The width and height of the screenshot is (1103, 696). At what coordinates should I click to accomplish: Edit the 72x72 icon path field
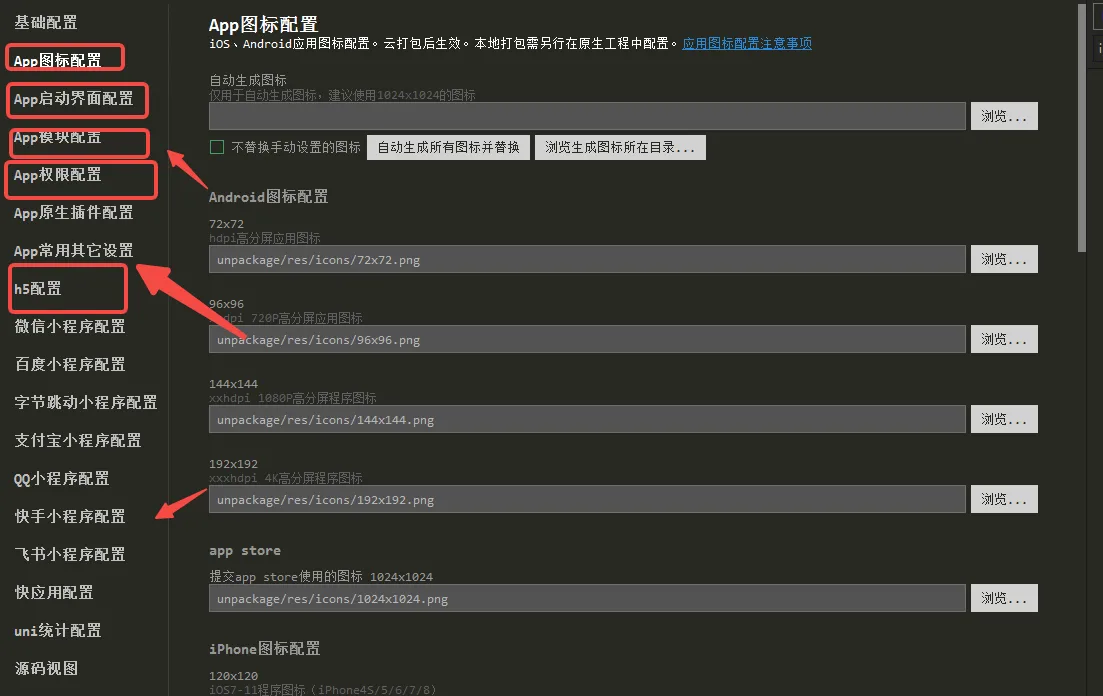pos(587,260)
